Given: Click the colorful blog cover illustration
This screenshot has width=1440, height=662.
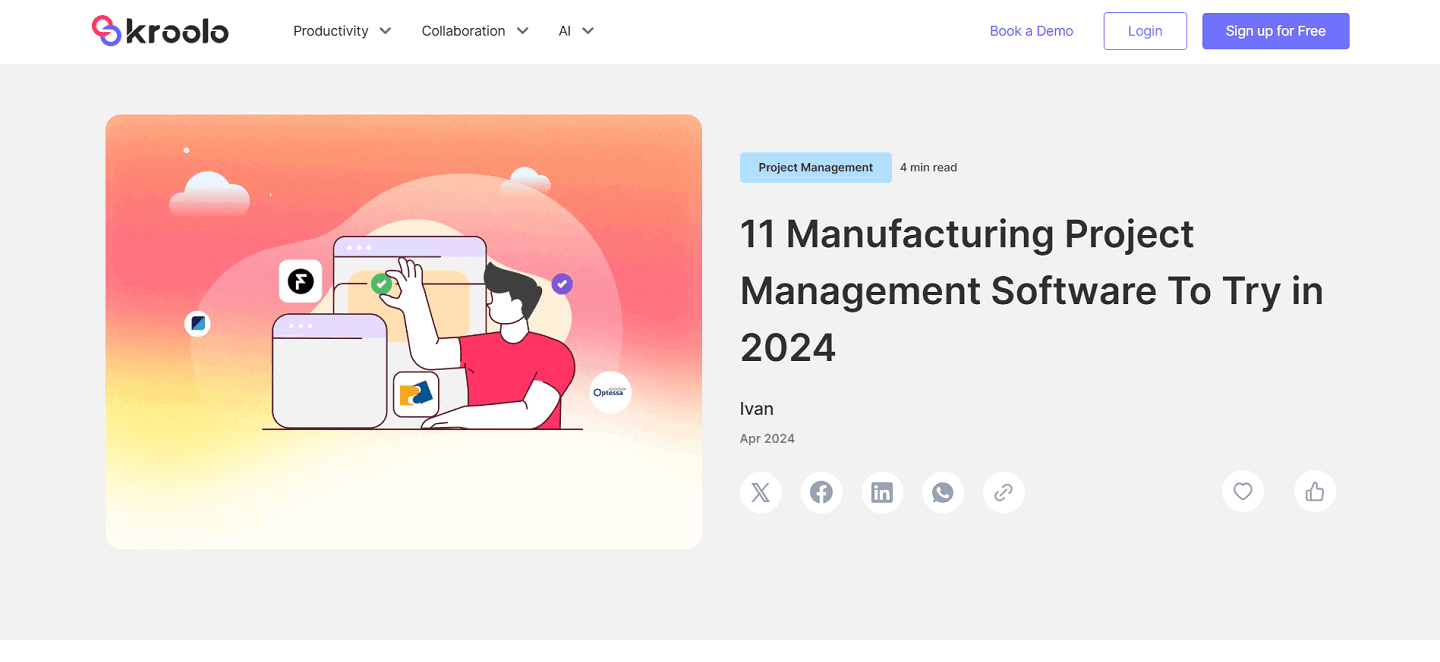Looking at the screenshot, I should click(404, 330).
